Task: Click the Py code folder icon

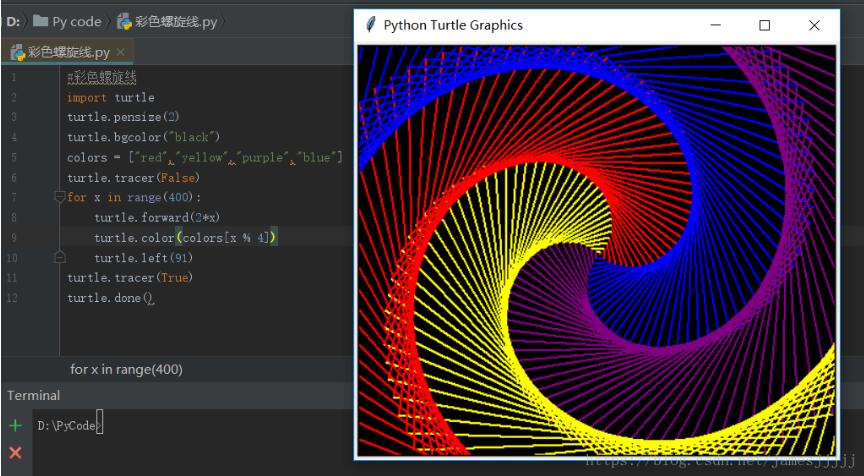Action: click(x=40, y=21)
